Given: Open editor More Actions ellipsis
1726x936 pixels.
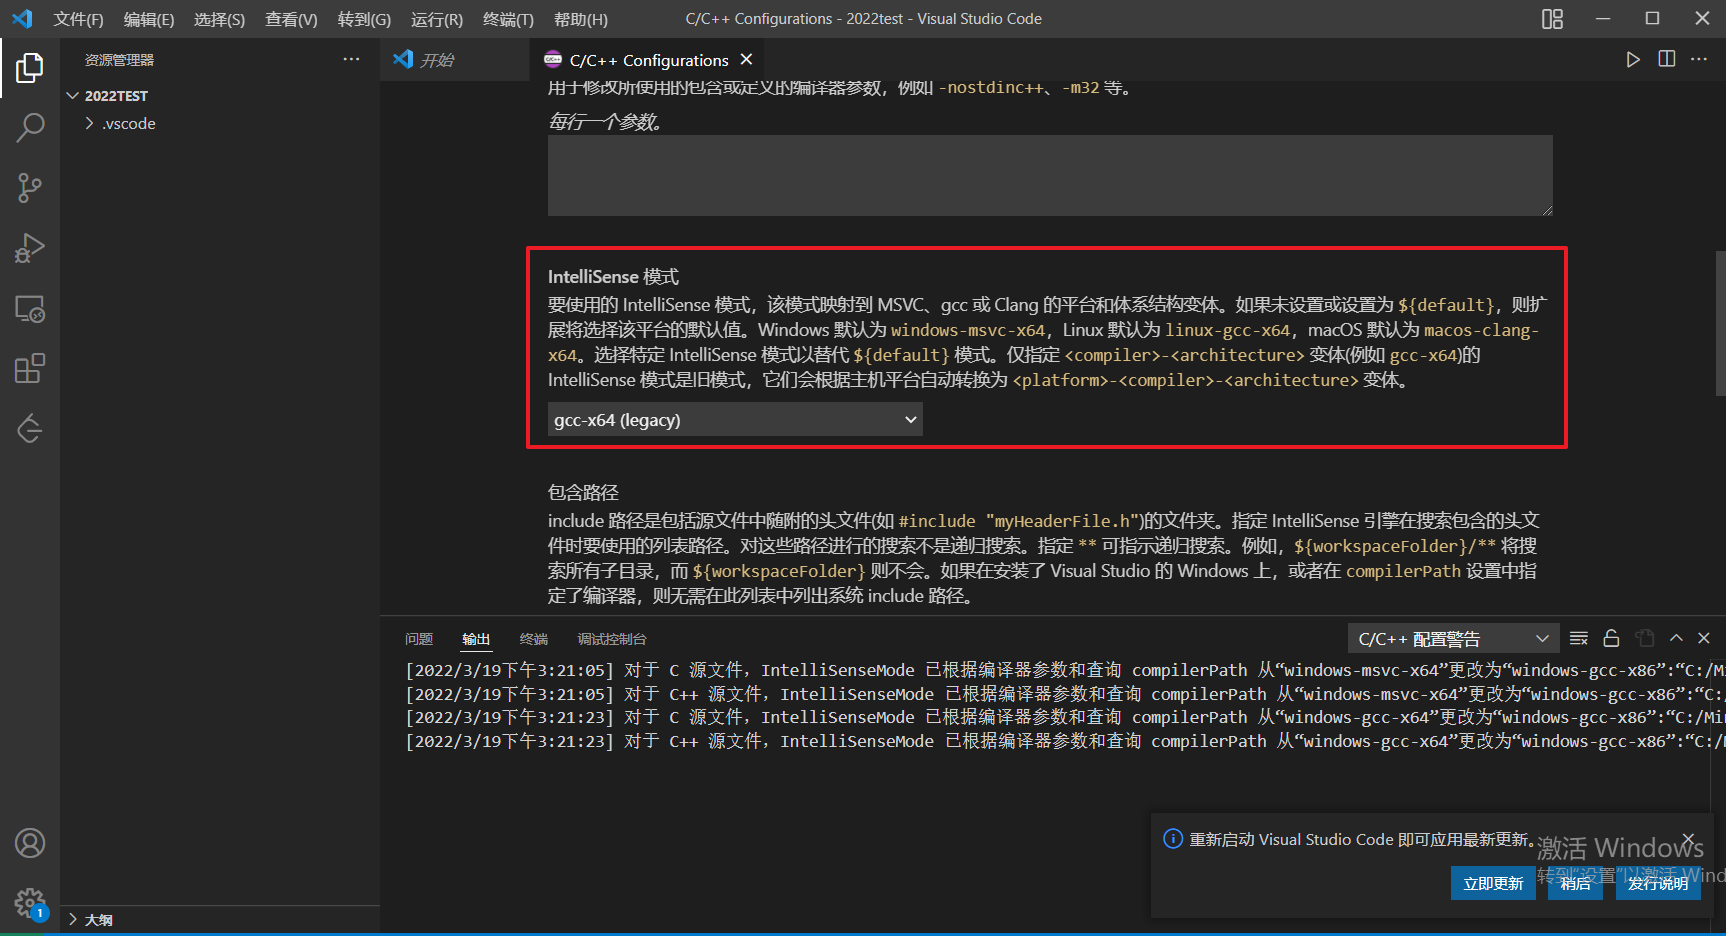Looking at the screenshot, I should (1699, 60).
